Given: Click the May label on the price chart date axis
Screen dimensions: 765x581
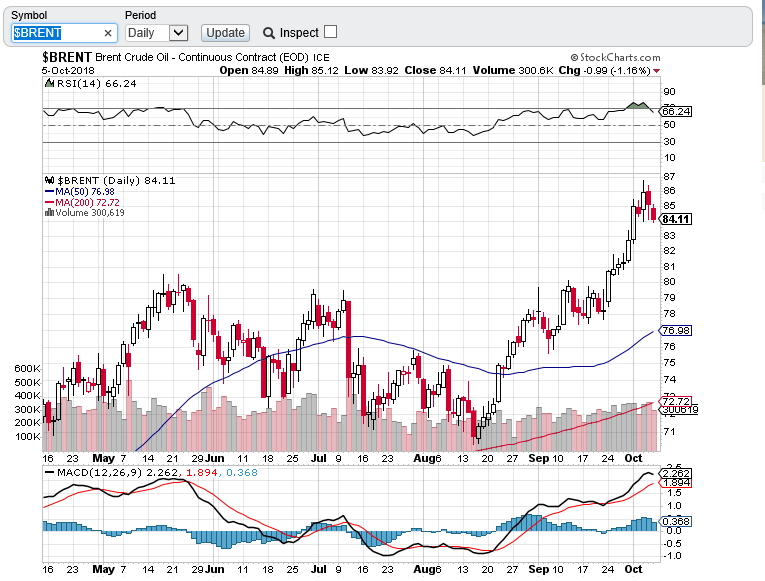Looking at the screenshot, I should point(103,459).
